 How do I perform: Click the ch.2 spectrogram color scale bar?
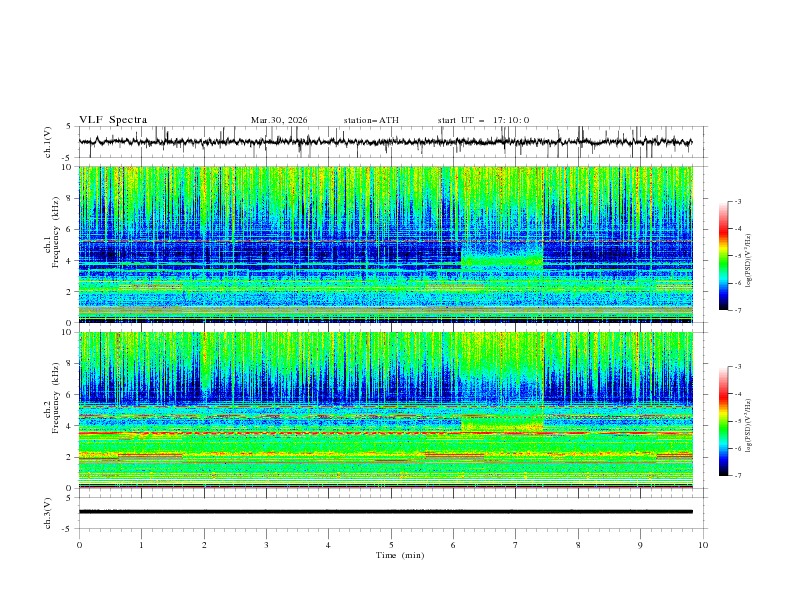click(x=723, y=421)
